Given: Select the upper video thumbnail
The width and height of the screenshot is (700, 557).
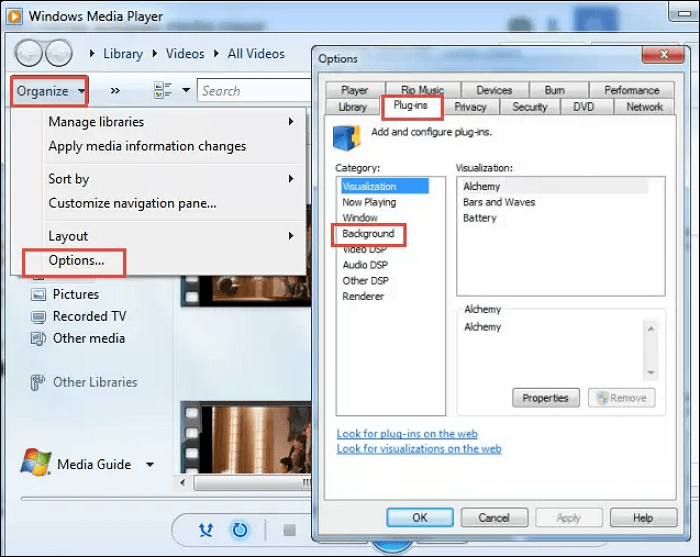Looking at the screenshot, I should point(246,291).
